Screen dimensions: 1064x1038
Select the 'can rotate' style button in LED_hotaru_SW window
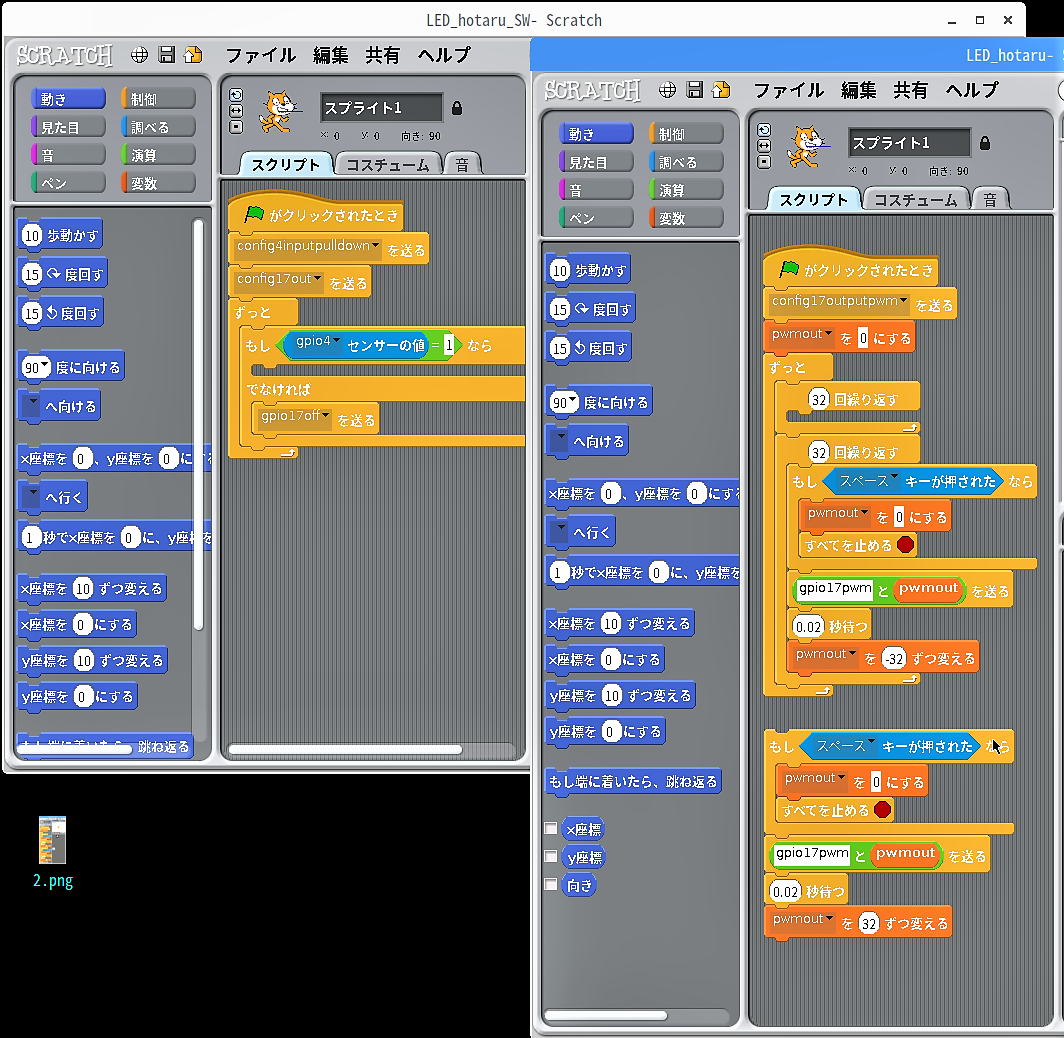236,95
